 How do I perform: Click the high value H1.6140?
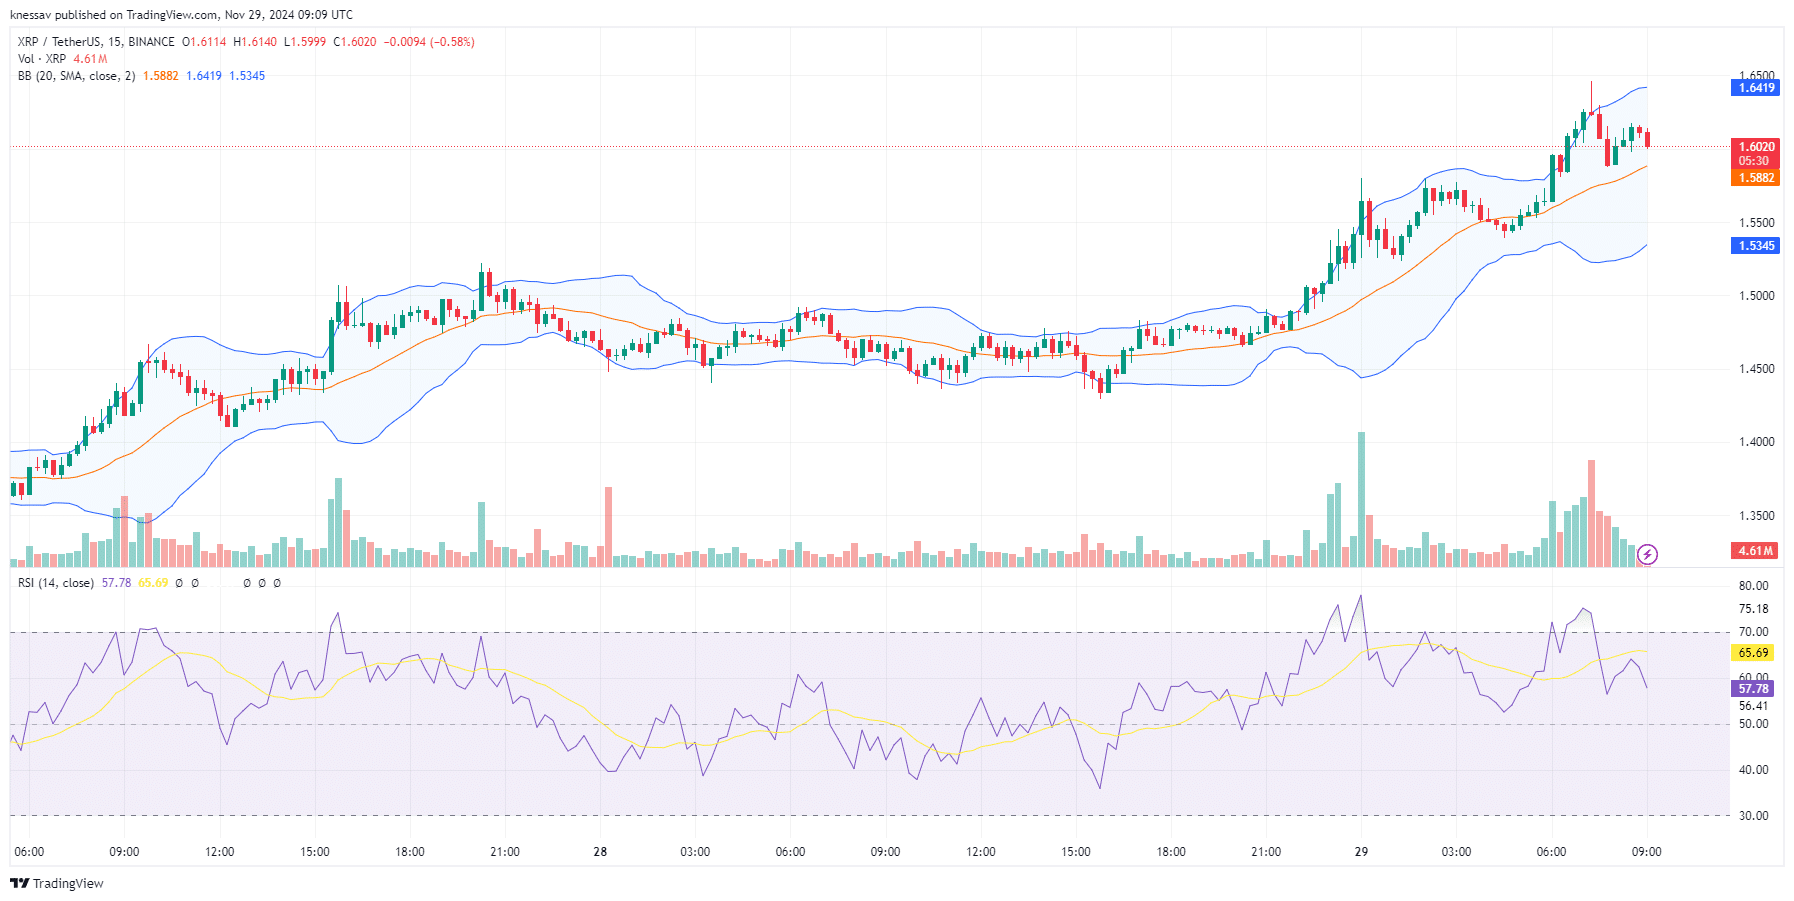(255, 42)
